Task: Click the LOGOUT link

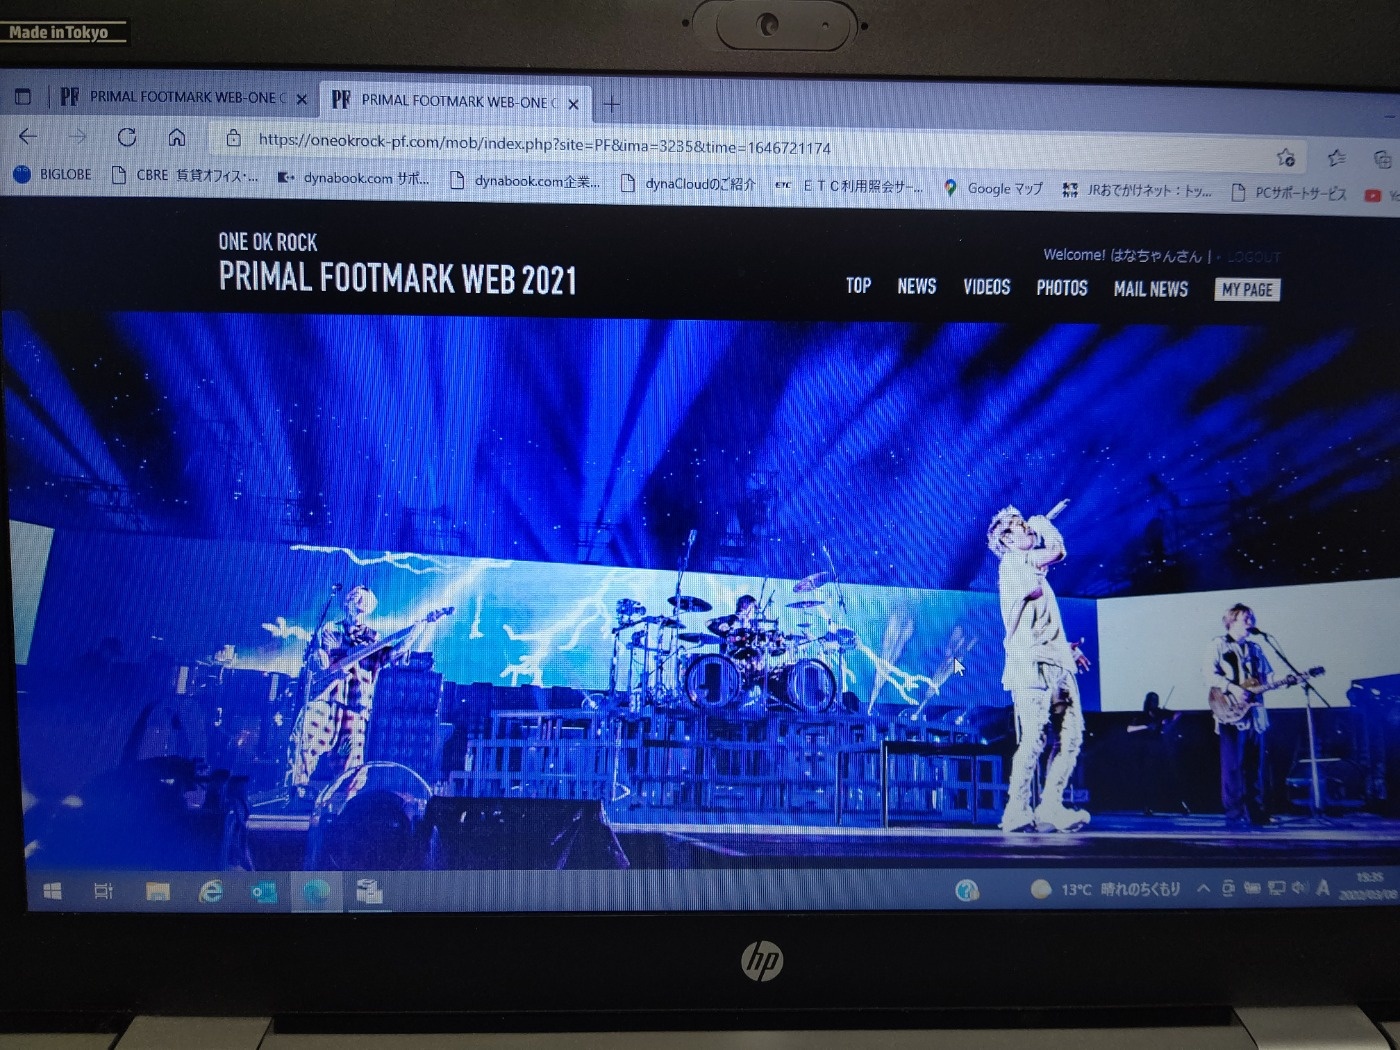Action: pos(1253,257)
